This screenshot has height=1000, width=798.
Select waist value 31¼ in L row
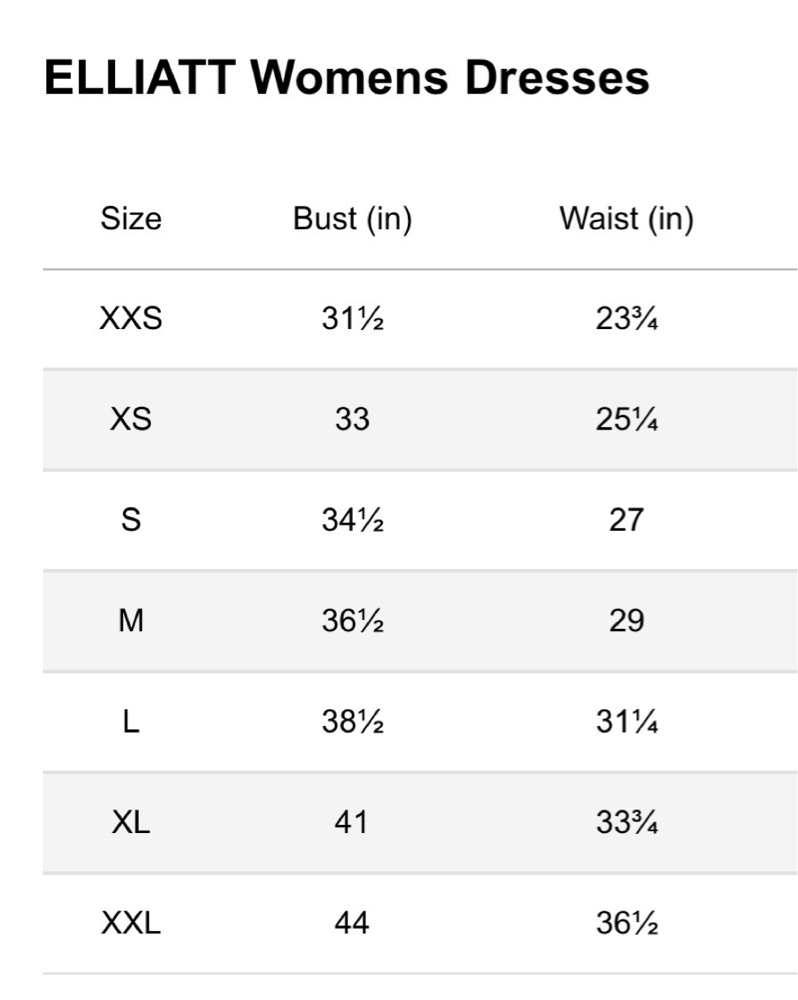pyautogui.click(x=626, y=722)
